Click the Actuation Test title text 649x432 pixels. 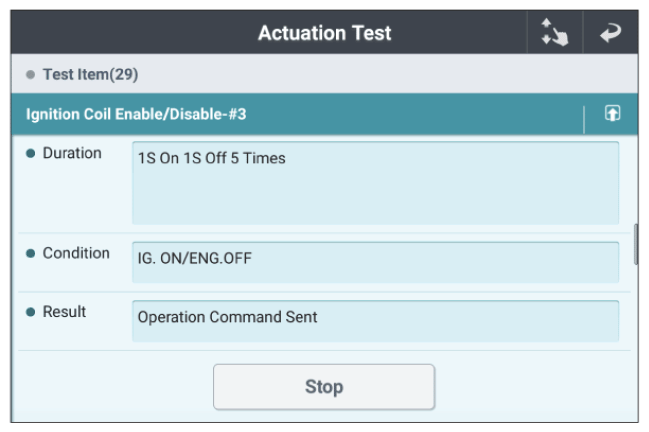324,33
